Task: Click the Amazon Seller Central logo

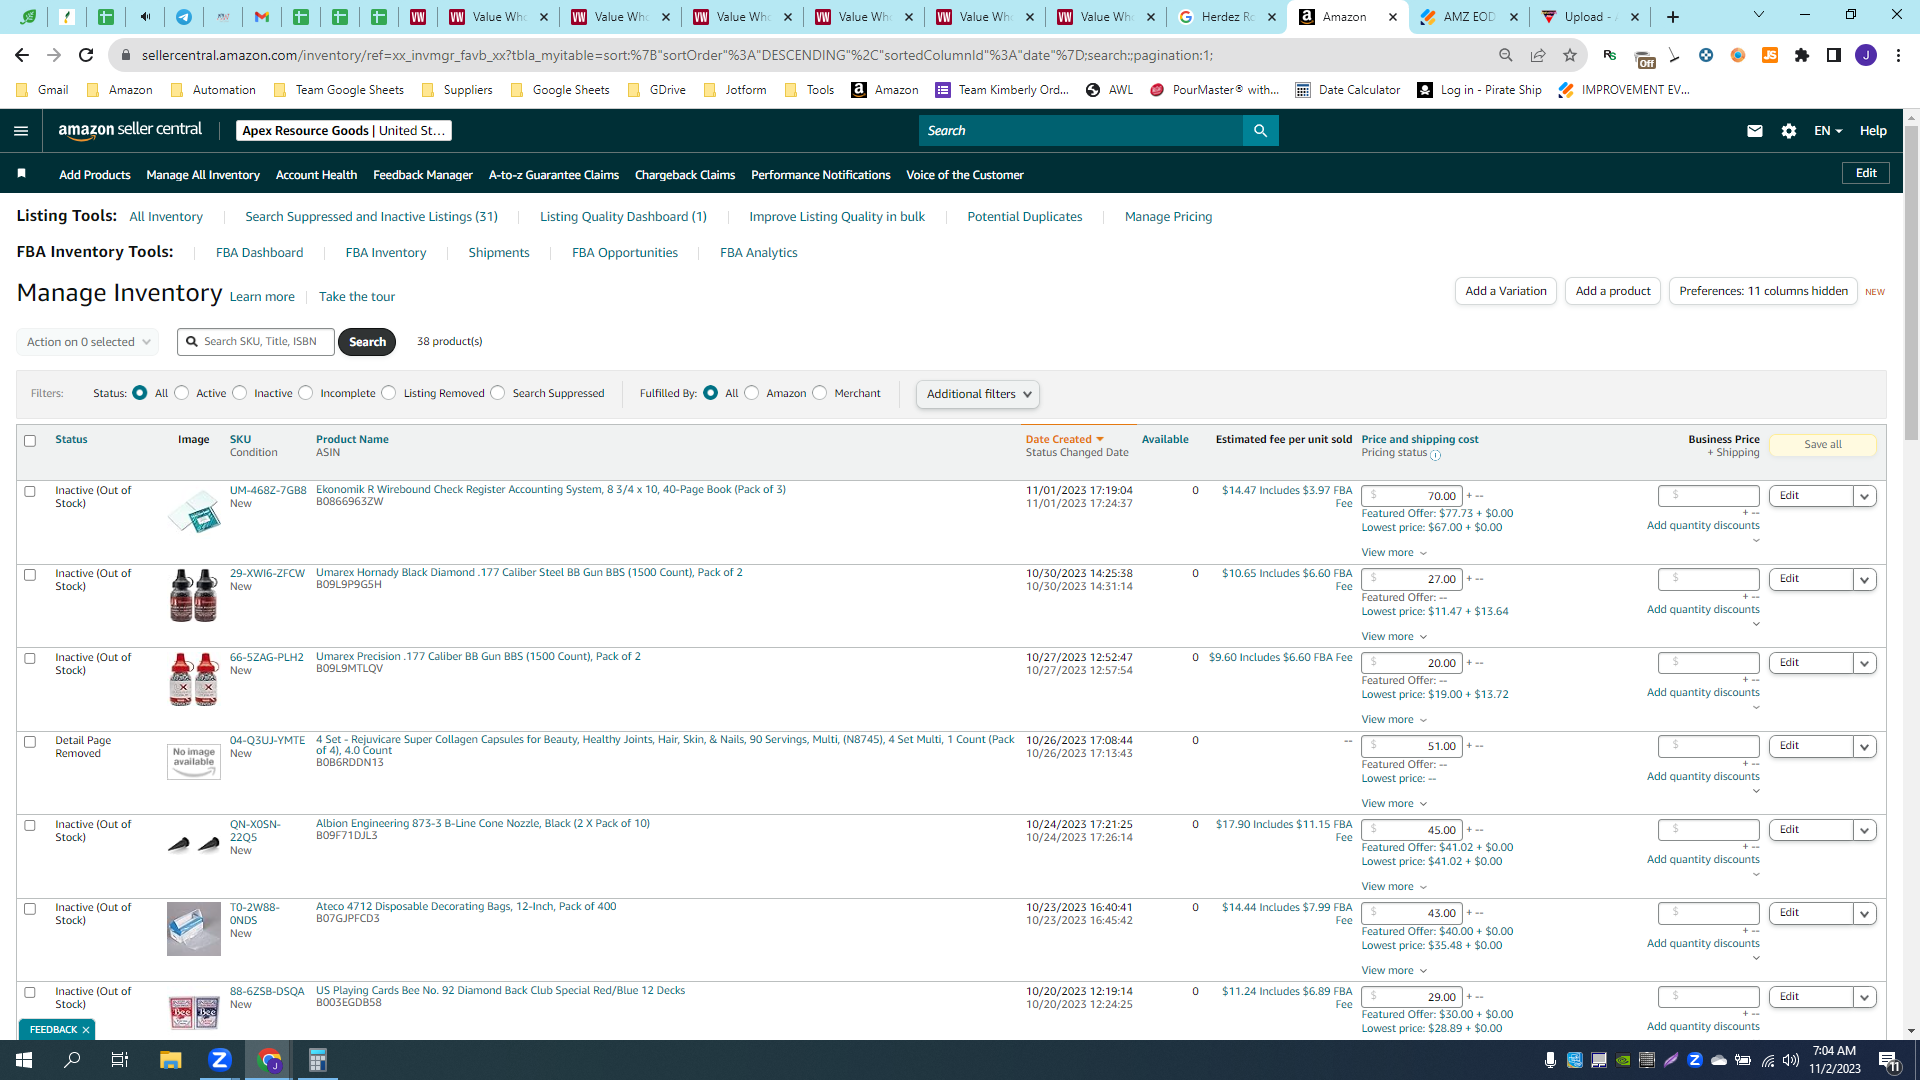Action: pos(130,130)
